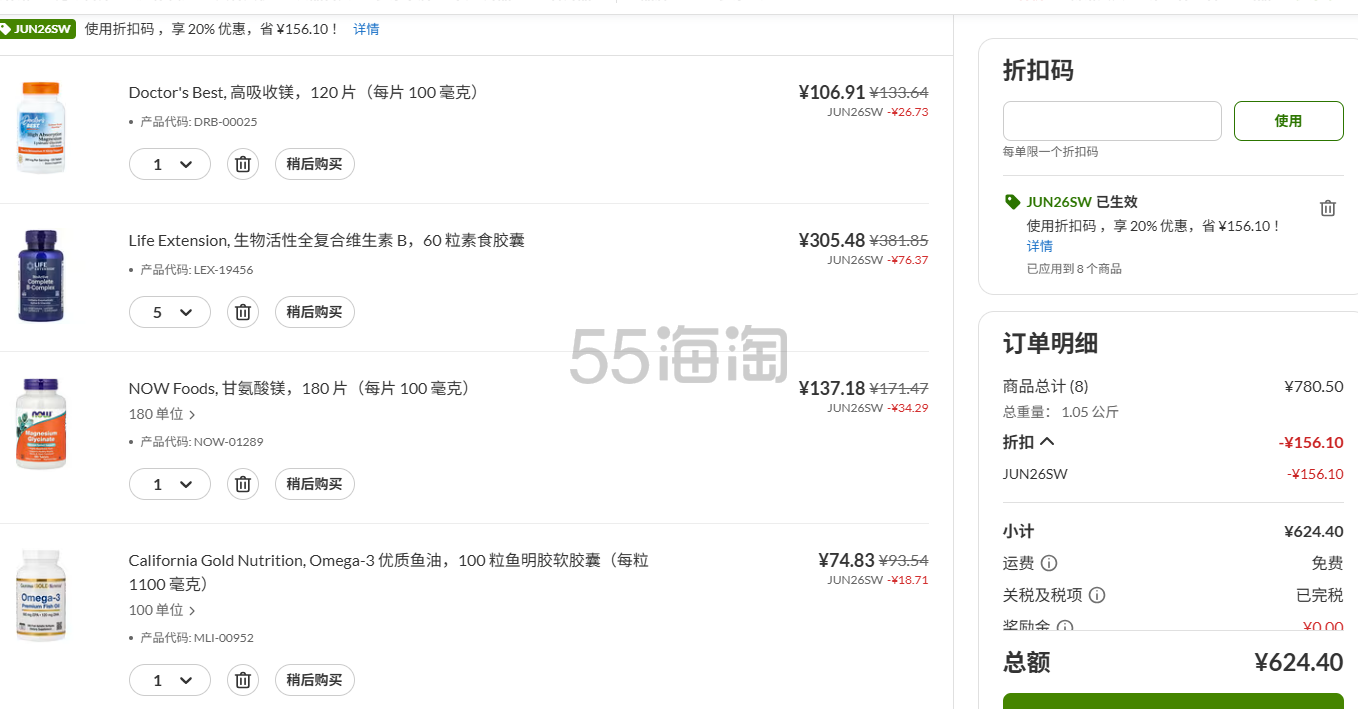Click the ¥305.48 discounted price
1358x709 pixels.
tap(832, 240)
